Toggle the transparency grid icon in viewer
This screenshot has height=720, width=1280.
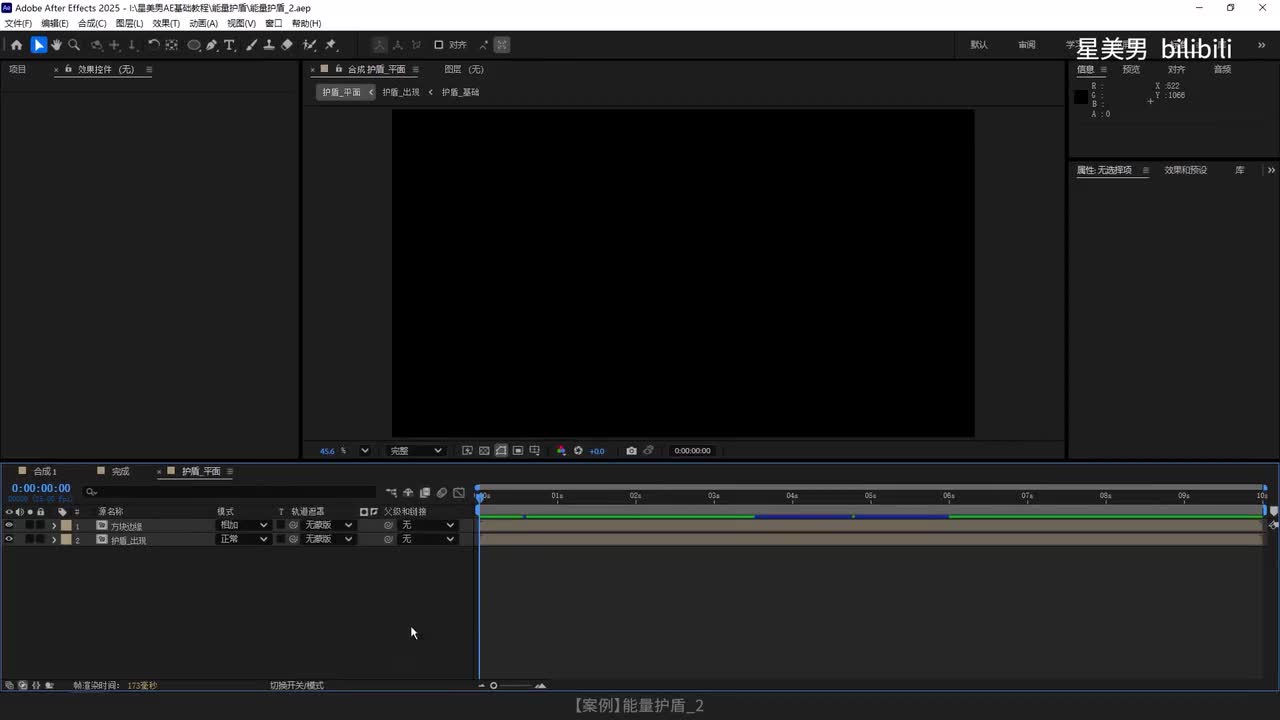pyautogui.click(x=484, y=451)
